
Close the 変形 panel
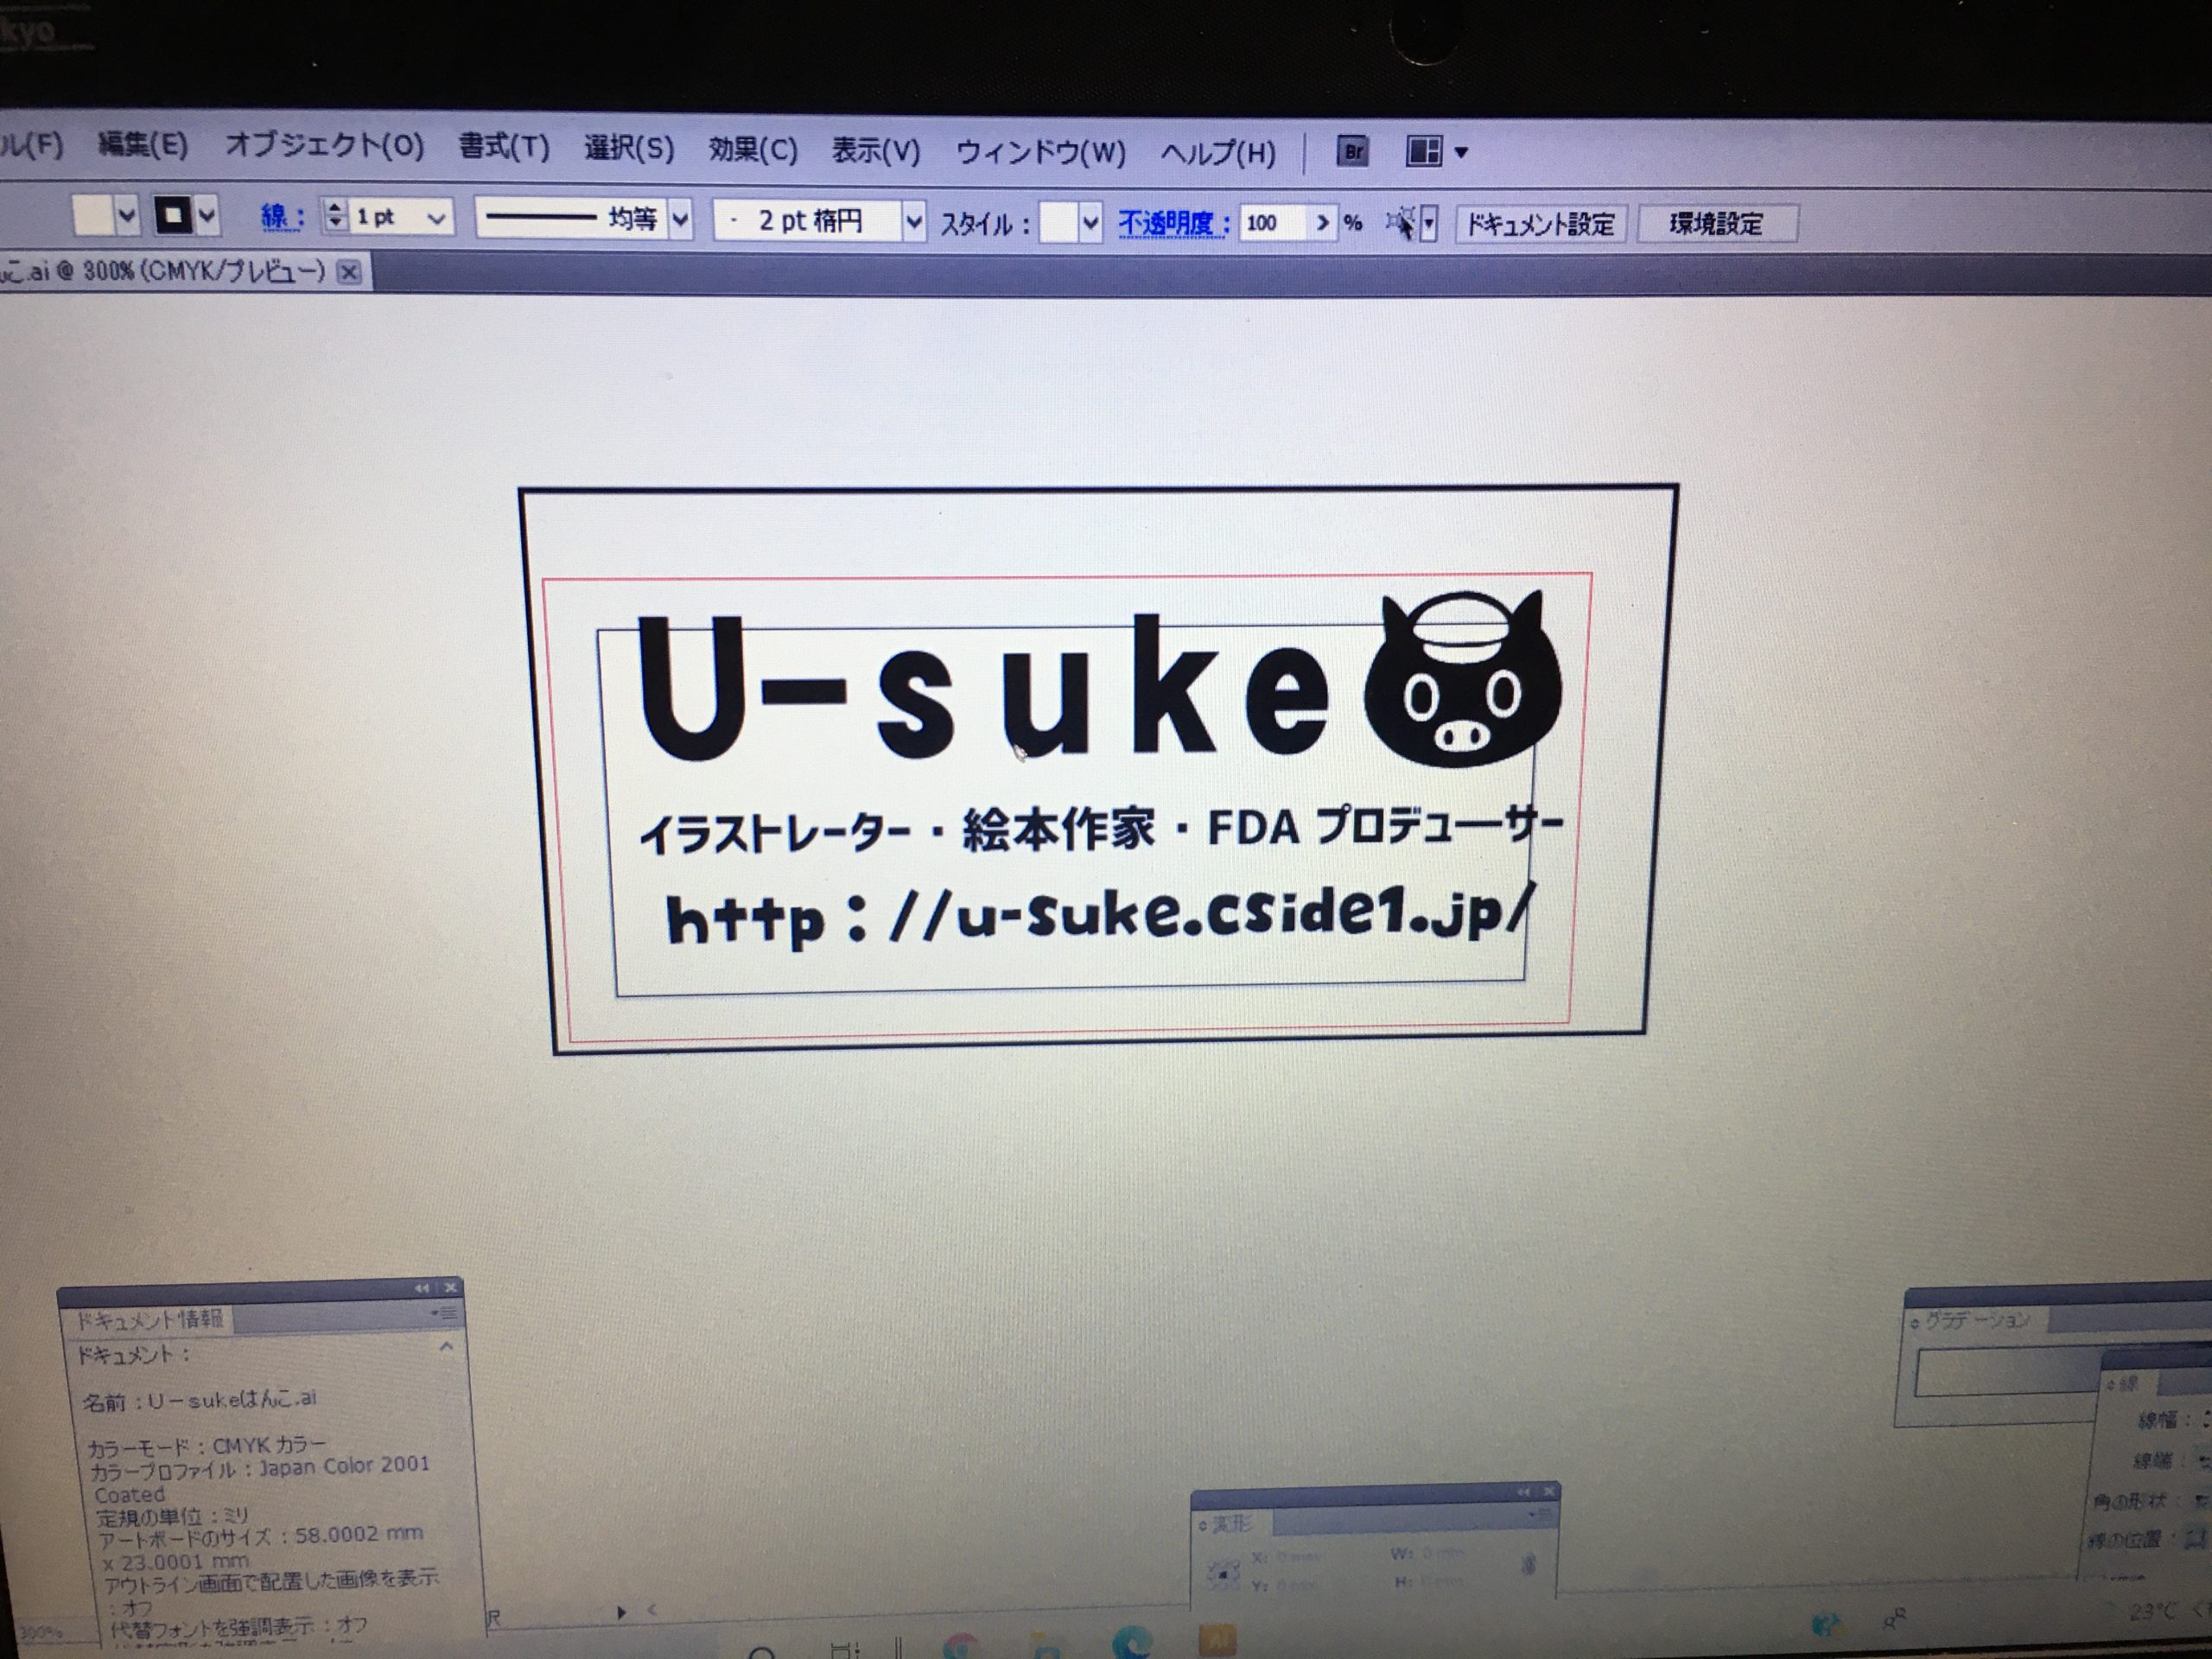tap(1549, 1491)
